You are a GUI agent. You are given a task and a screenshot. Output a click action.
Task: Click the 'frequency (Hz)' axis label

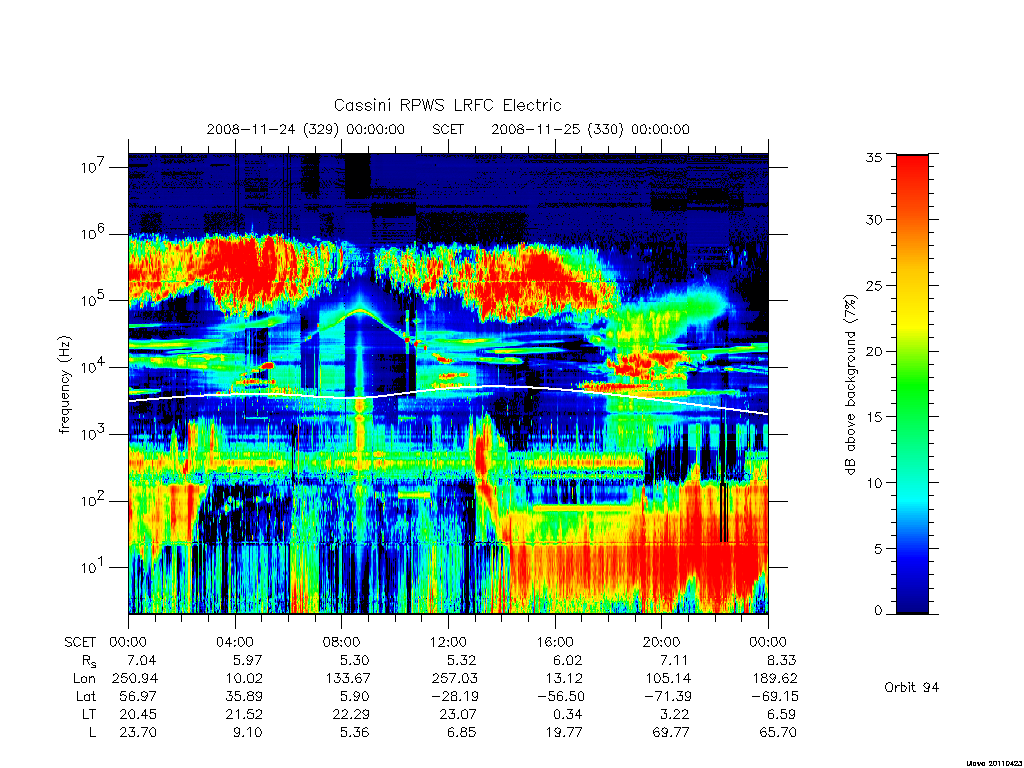pos(64,385)
